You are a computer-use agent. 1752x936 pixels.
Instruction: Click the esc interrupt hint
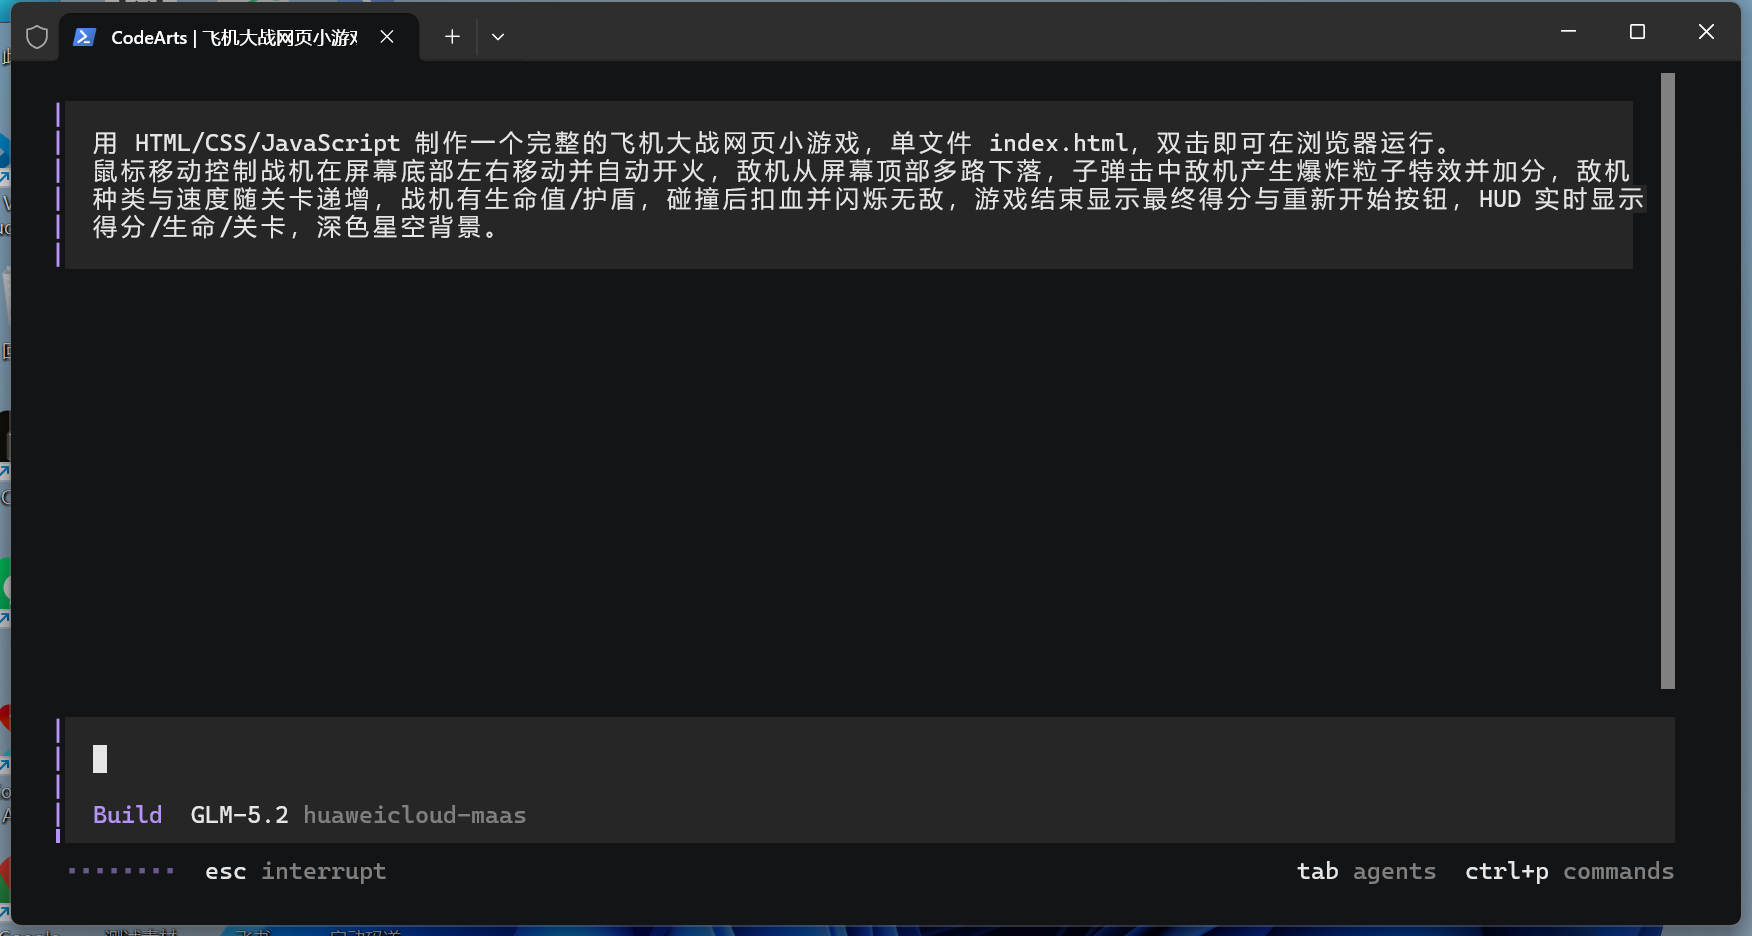[295, 871]
